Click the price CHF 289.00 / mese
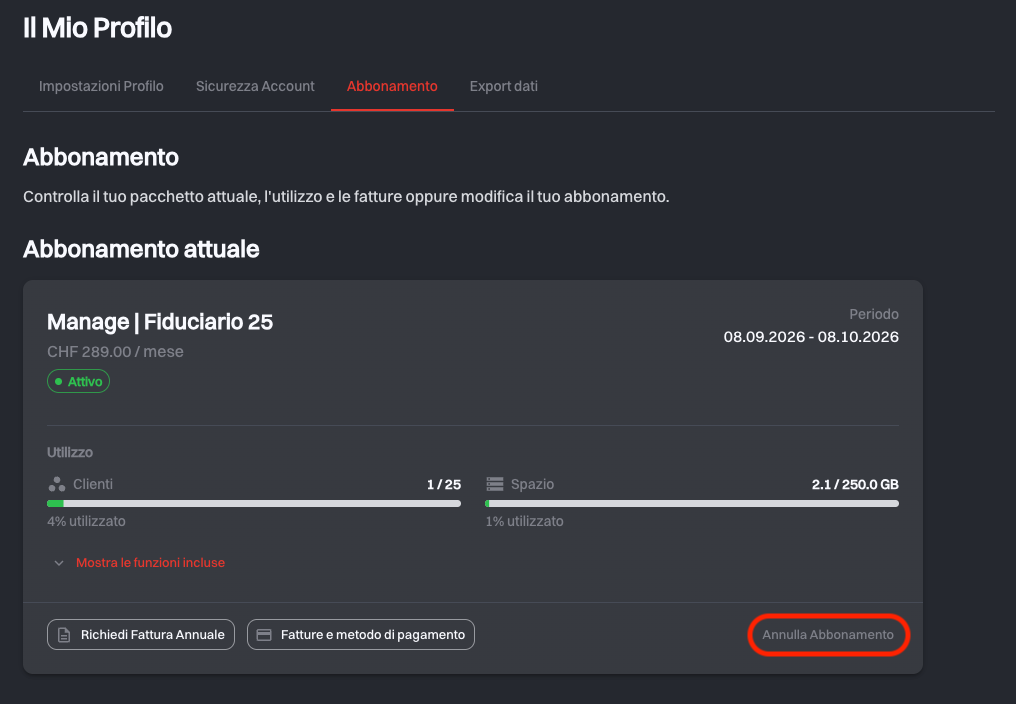 coord(115,351)
